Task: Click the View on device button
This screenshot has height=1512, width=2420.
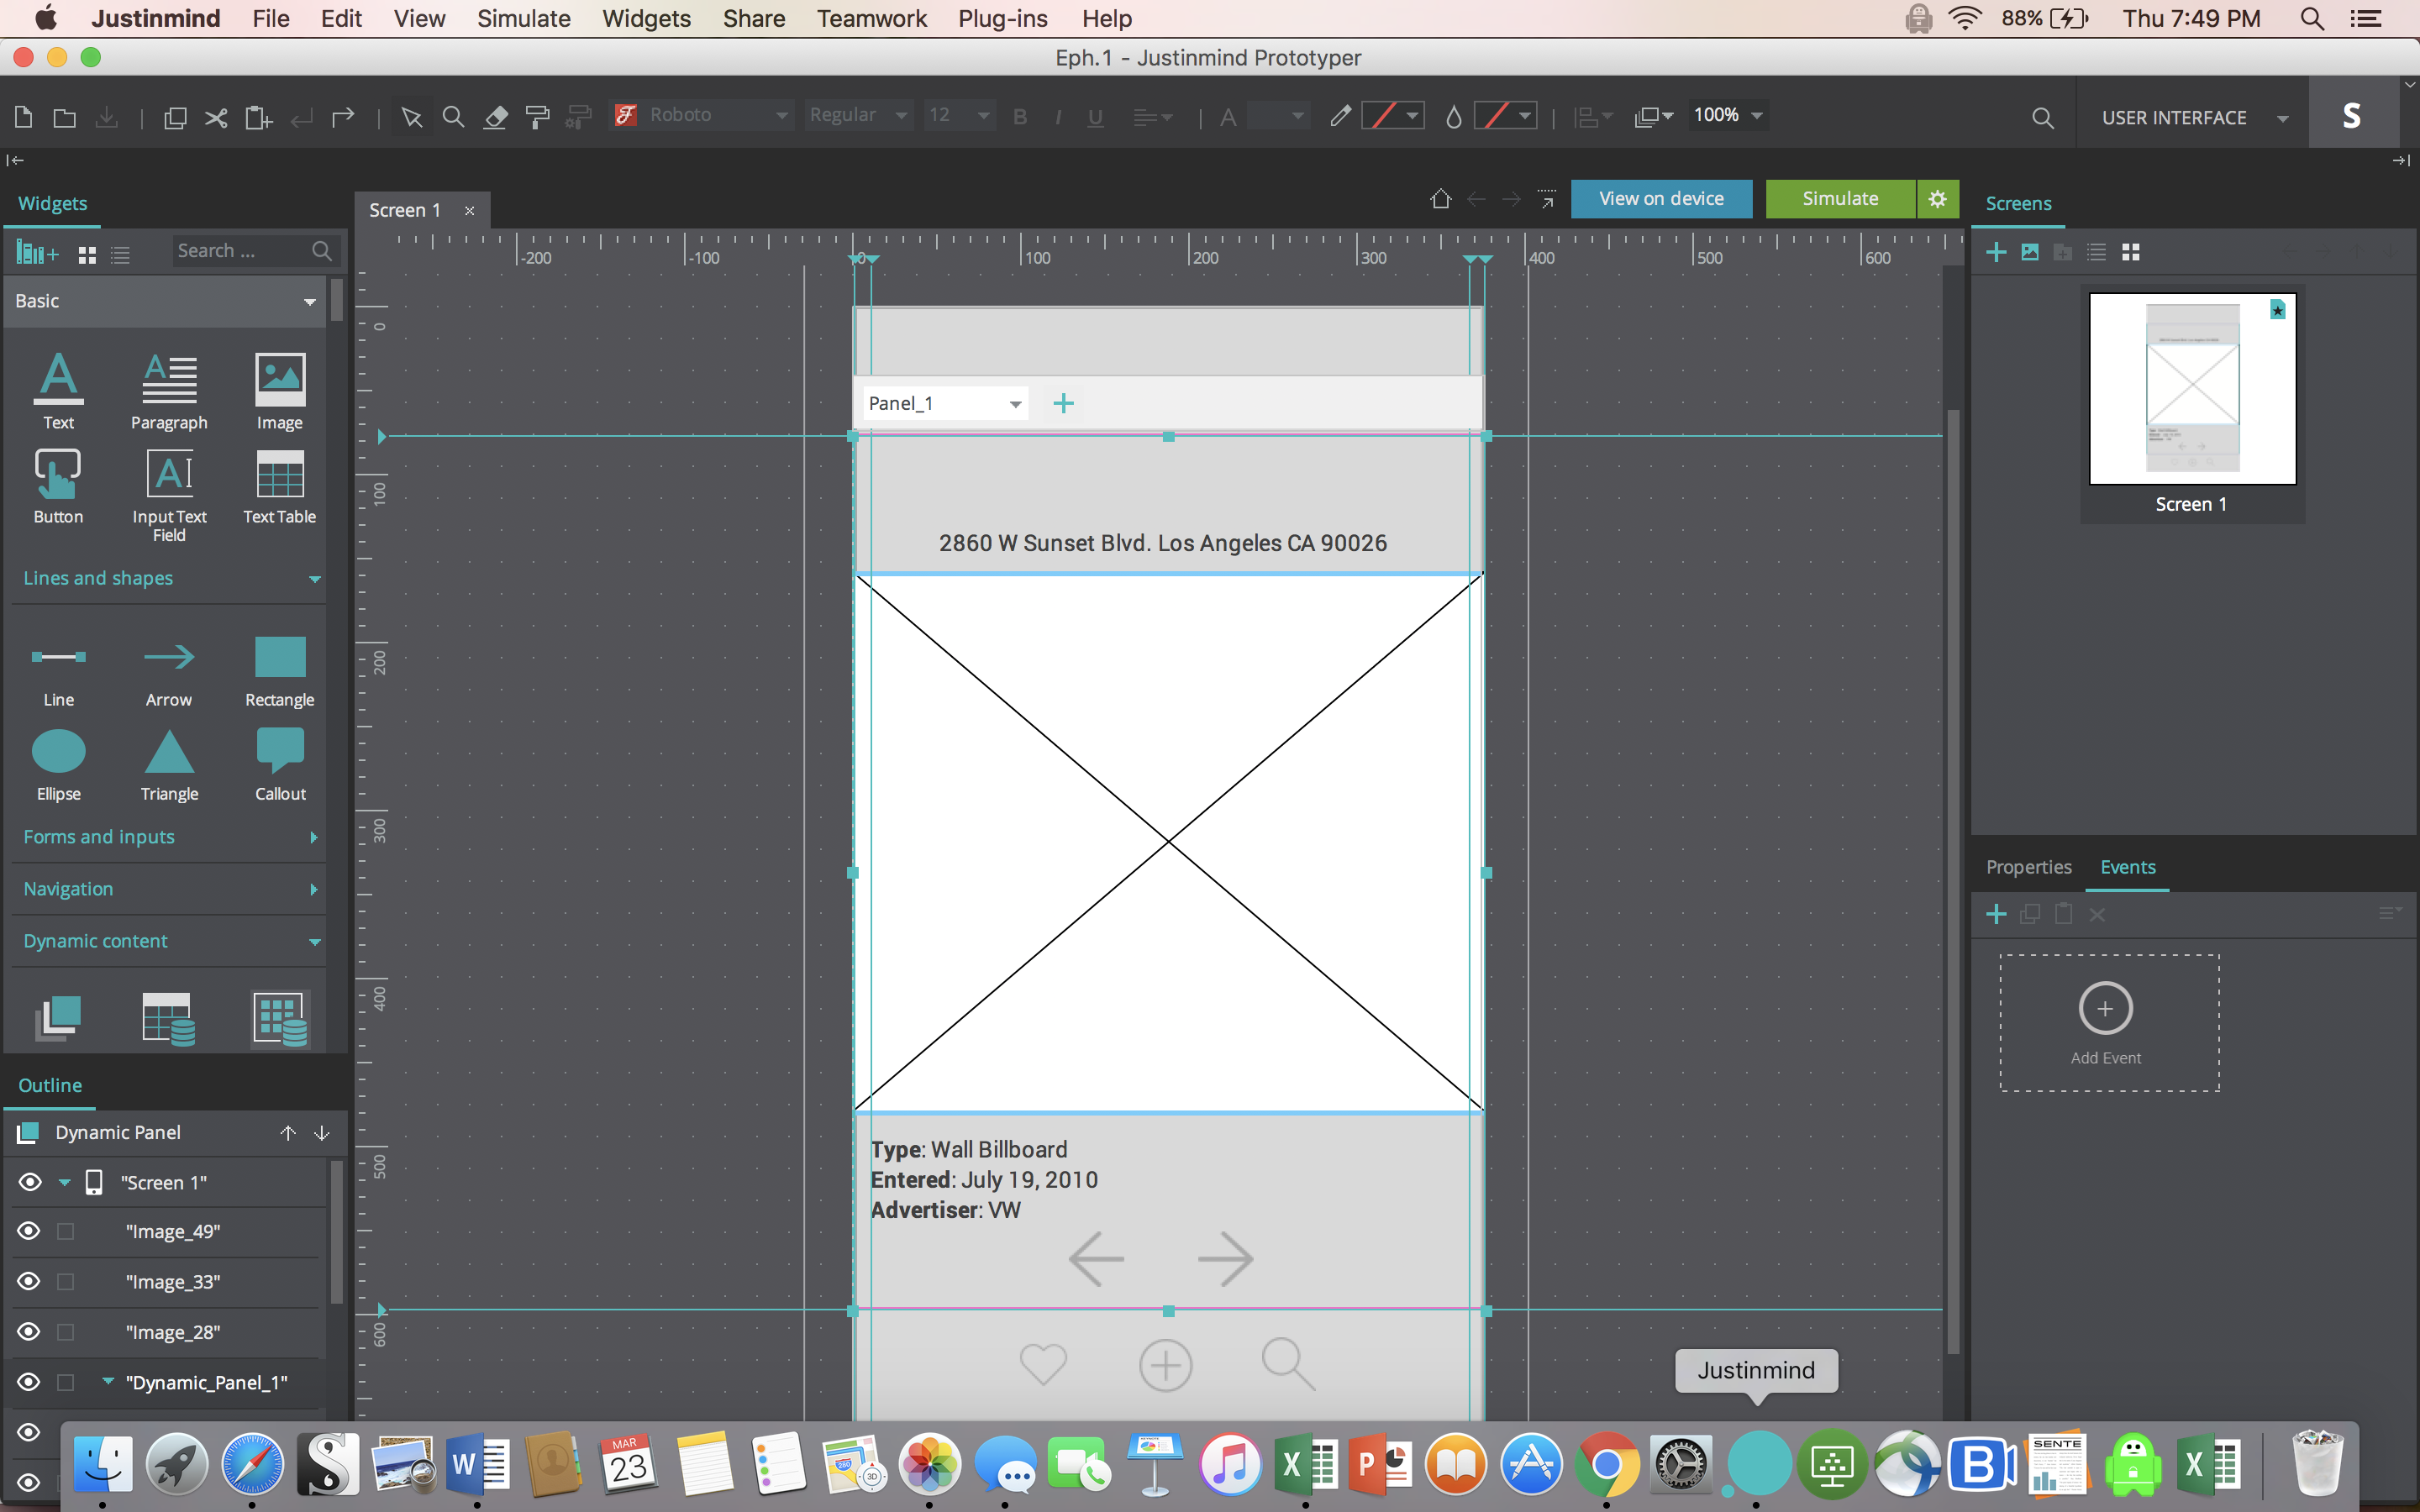Action: point(1660,199)
